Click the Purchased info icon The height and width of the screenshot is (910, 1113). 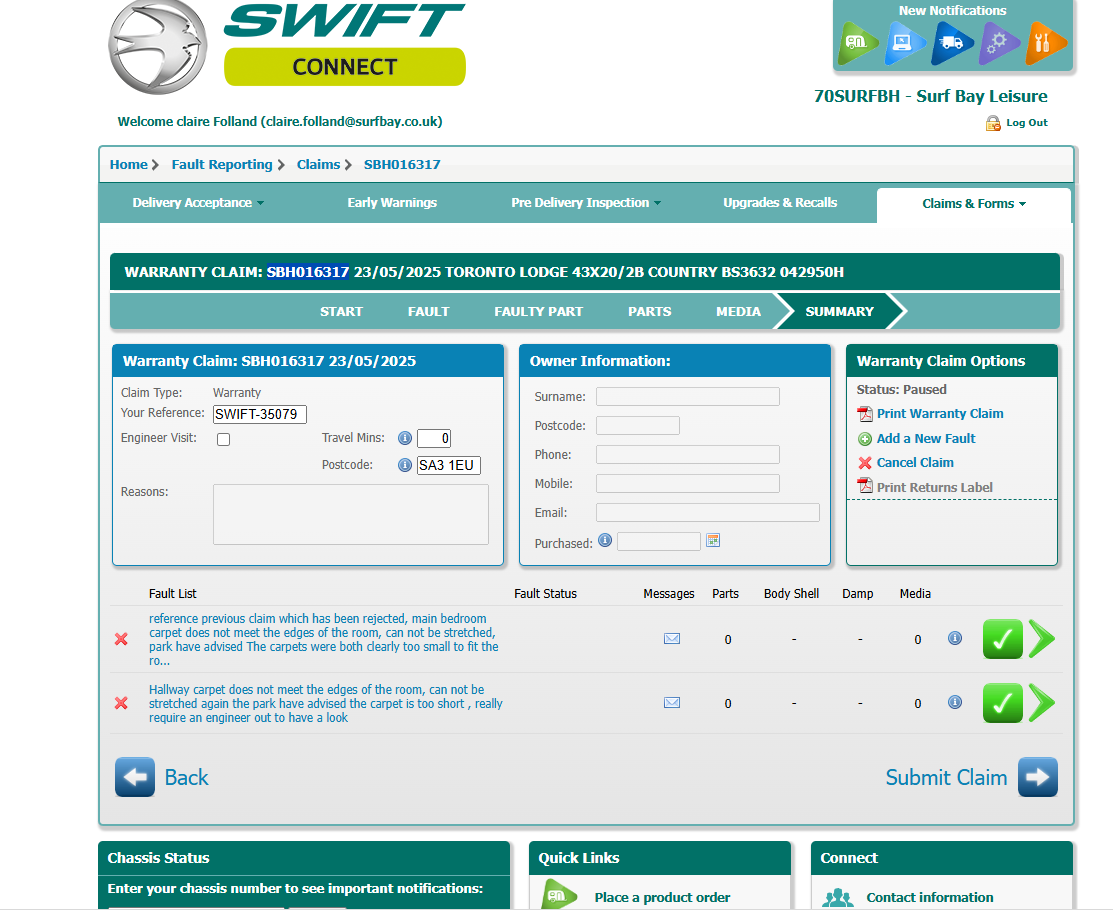tap(605, 540)
